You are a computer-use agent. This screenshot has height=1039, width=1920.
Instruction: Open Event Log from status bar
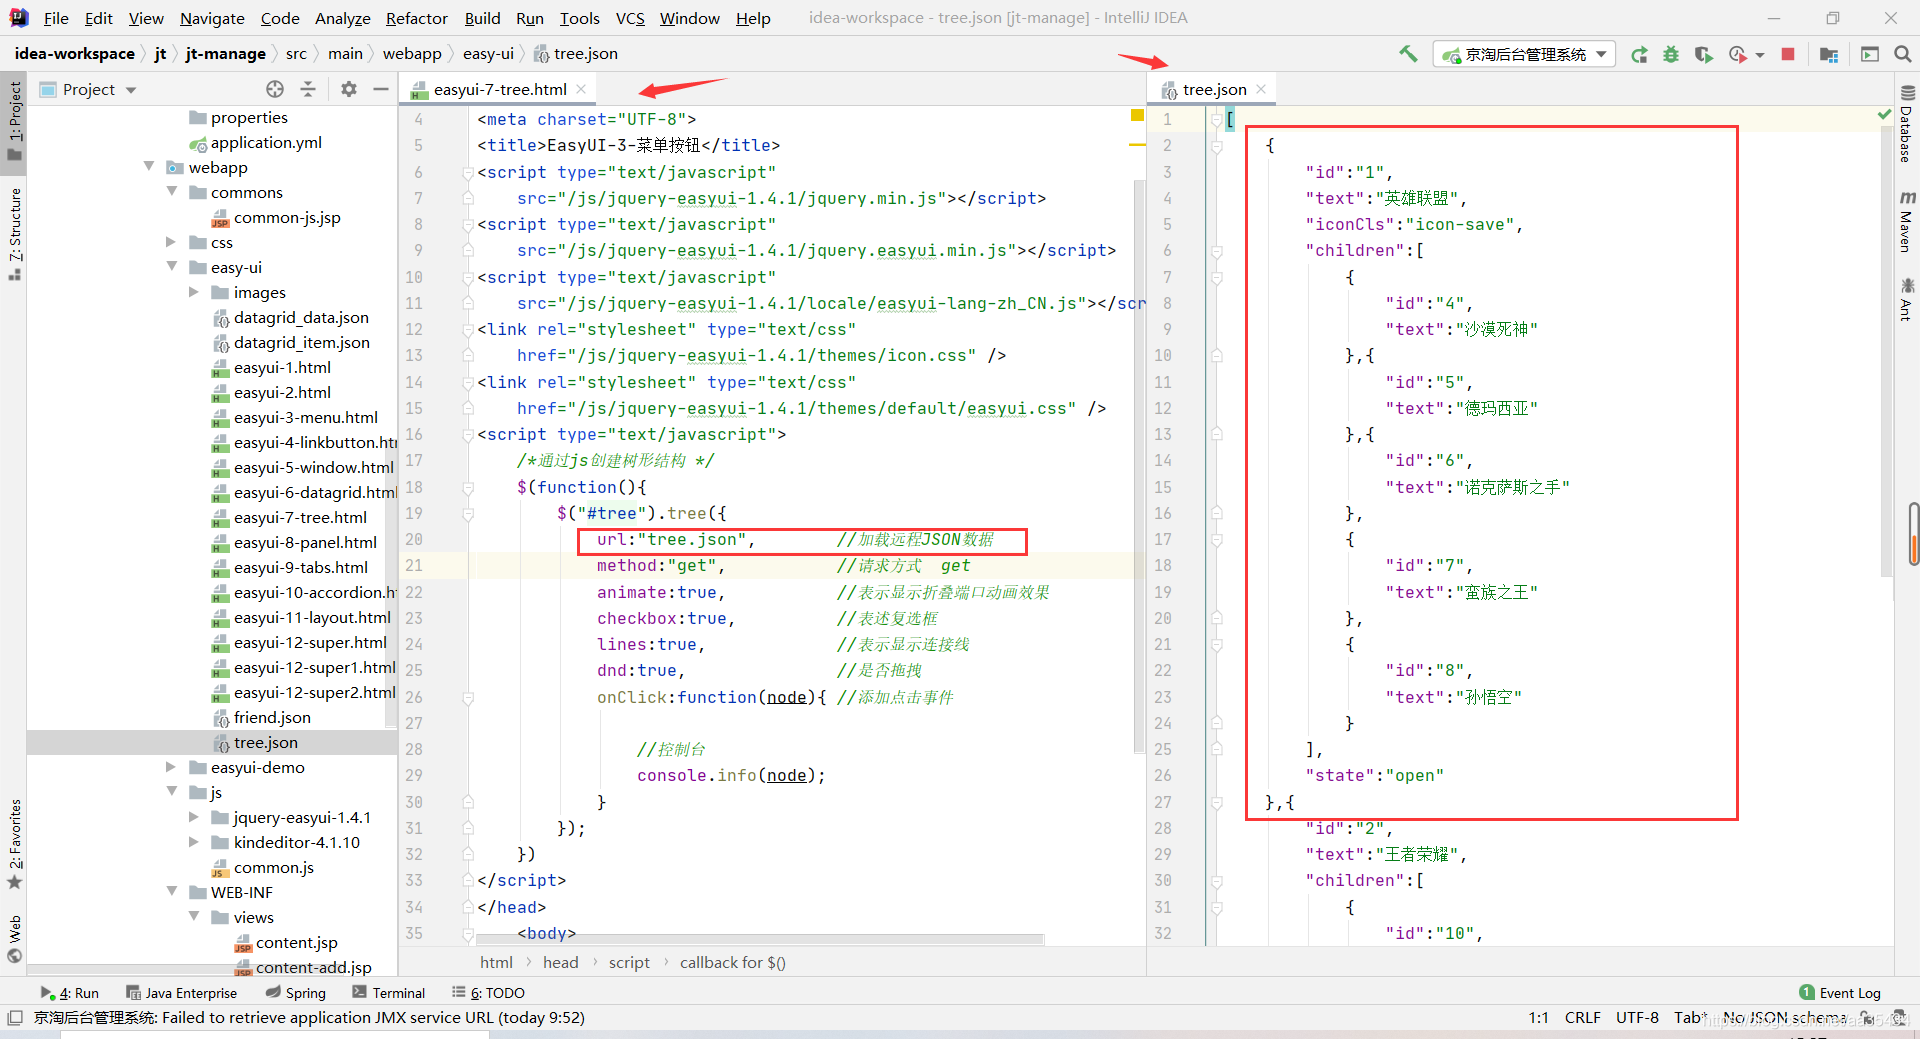click(1840, 993)
